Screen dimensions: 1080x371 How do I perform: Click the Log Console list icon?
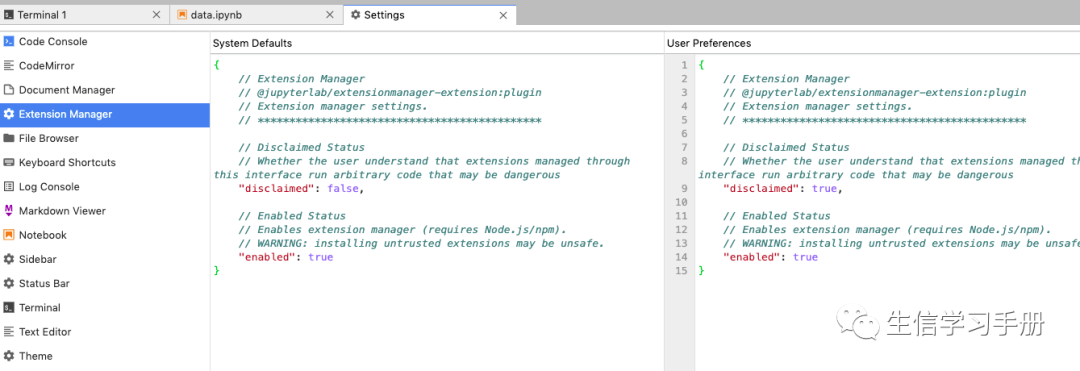(x=9, y=187)
